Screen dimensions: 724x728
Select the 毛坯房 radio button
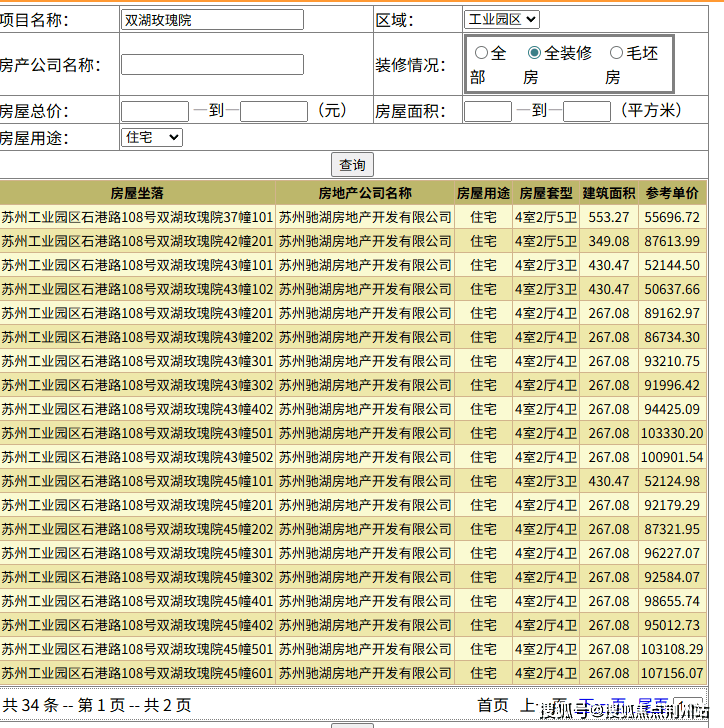click(616, 53)
